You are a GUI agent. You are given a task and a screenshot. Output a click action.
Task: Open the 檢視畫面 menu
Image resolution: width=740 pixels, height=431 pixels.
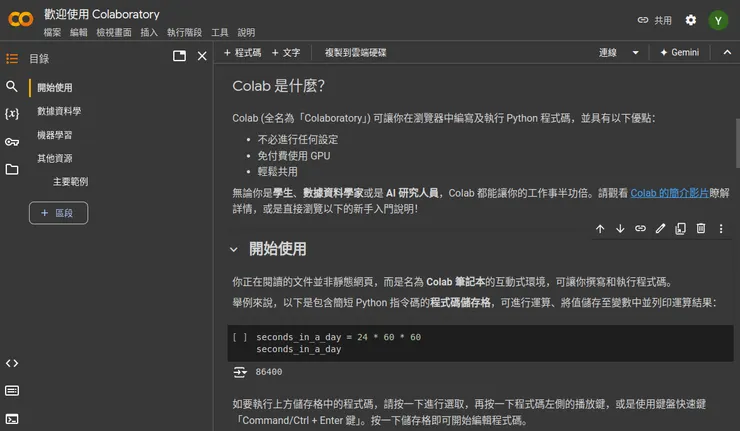point(114,33)
